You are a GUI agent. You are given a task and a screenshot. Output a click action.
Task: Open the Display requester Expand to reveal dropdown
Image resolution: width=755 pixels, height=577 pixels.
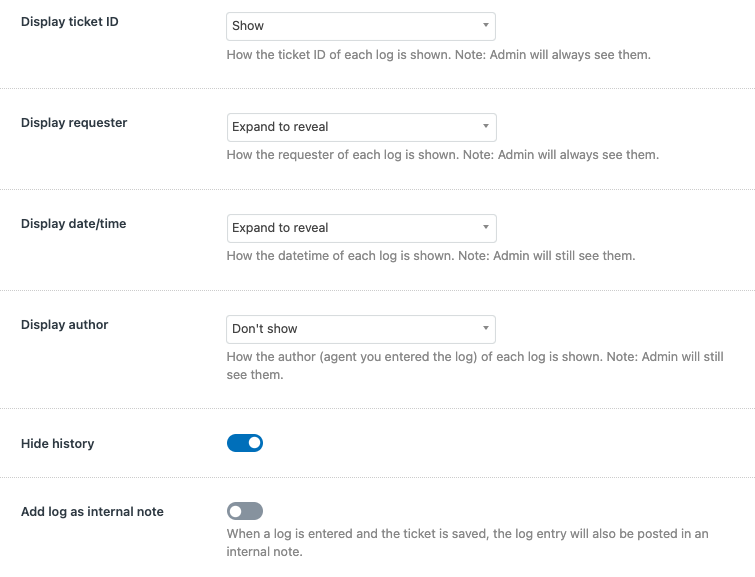pos(361,127)
